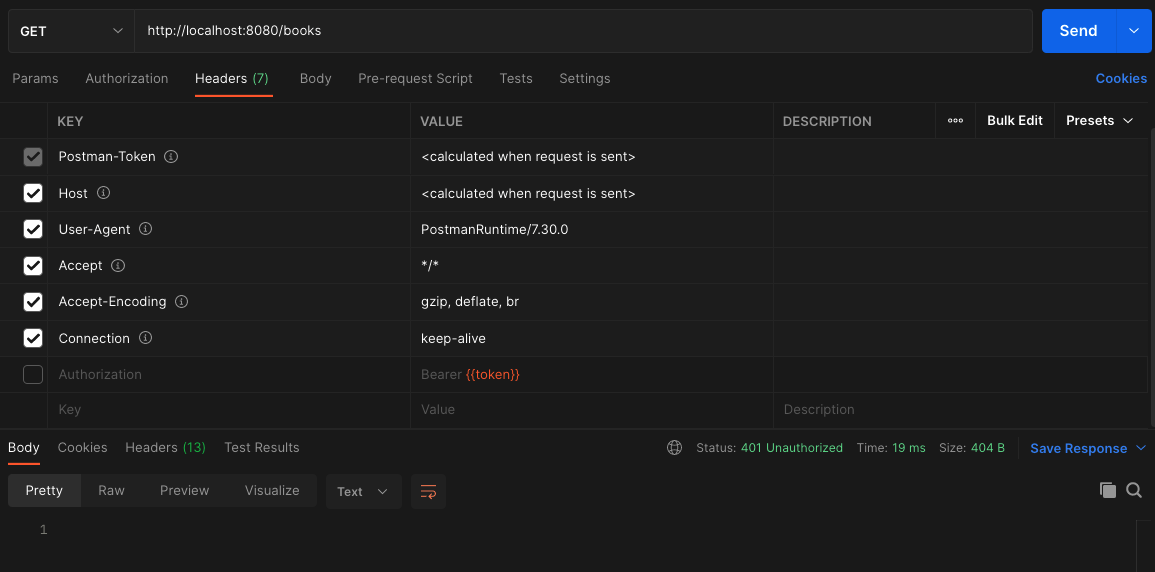Open search in the response body
This screenshot has width=1155, height=572.
[1134, 490]
